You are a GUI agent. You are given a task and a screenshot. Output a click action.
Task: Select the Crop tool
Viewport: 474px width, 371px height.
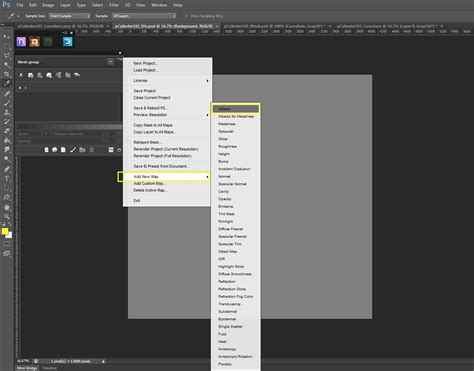(7, 74)
